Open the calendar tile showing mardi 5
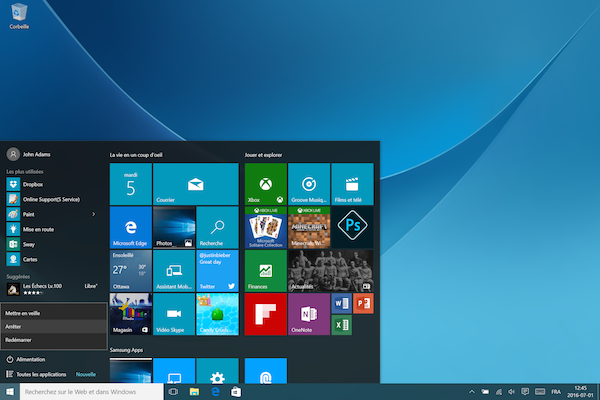The height and width of the screenshot is (400, 600). (130, 184)
